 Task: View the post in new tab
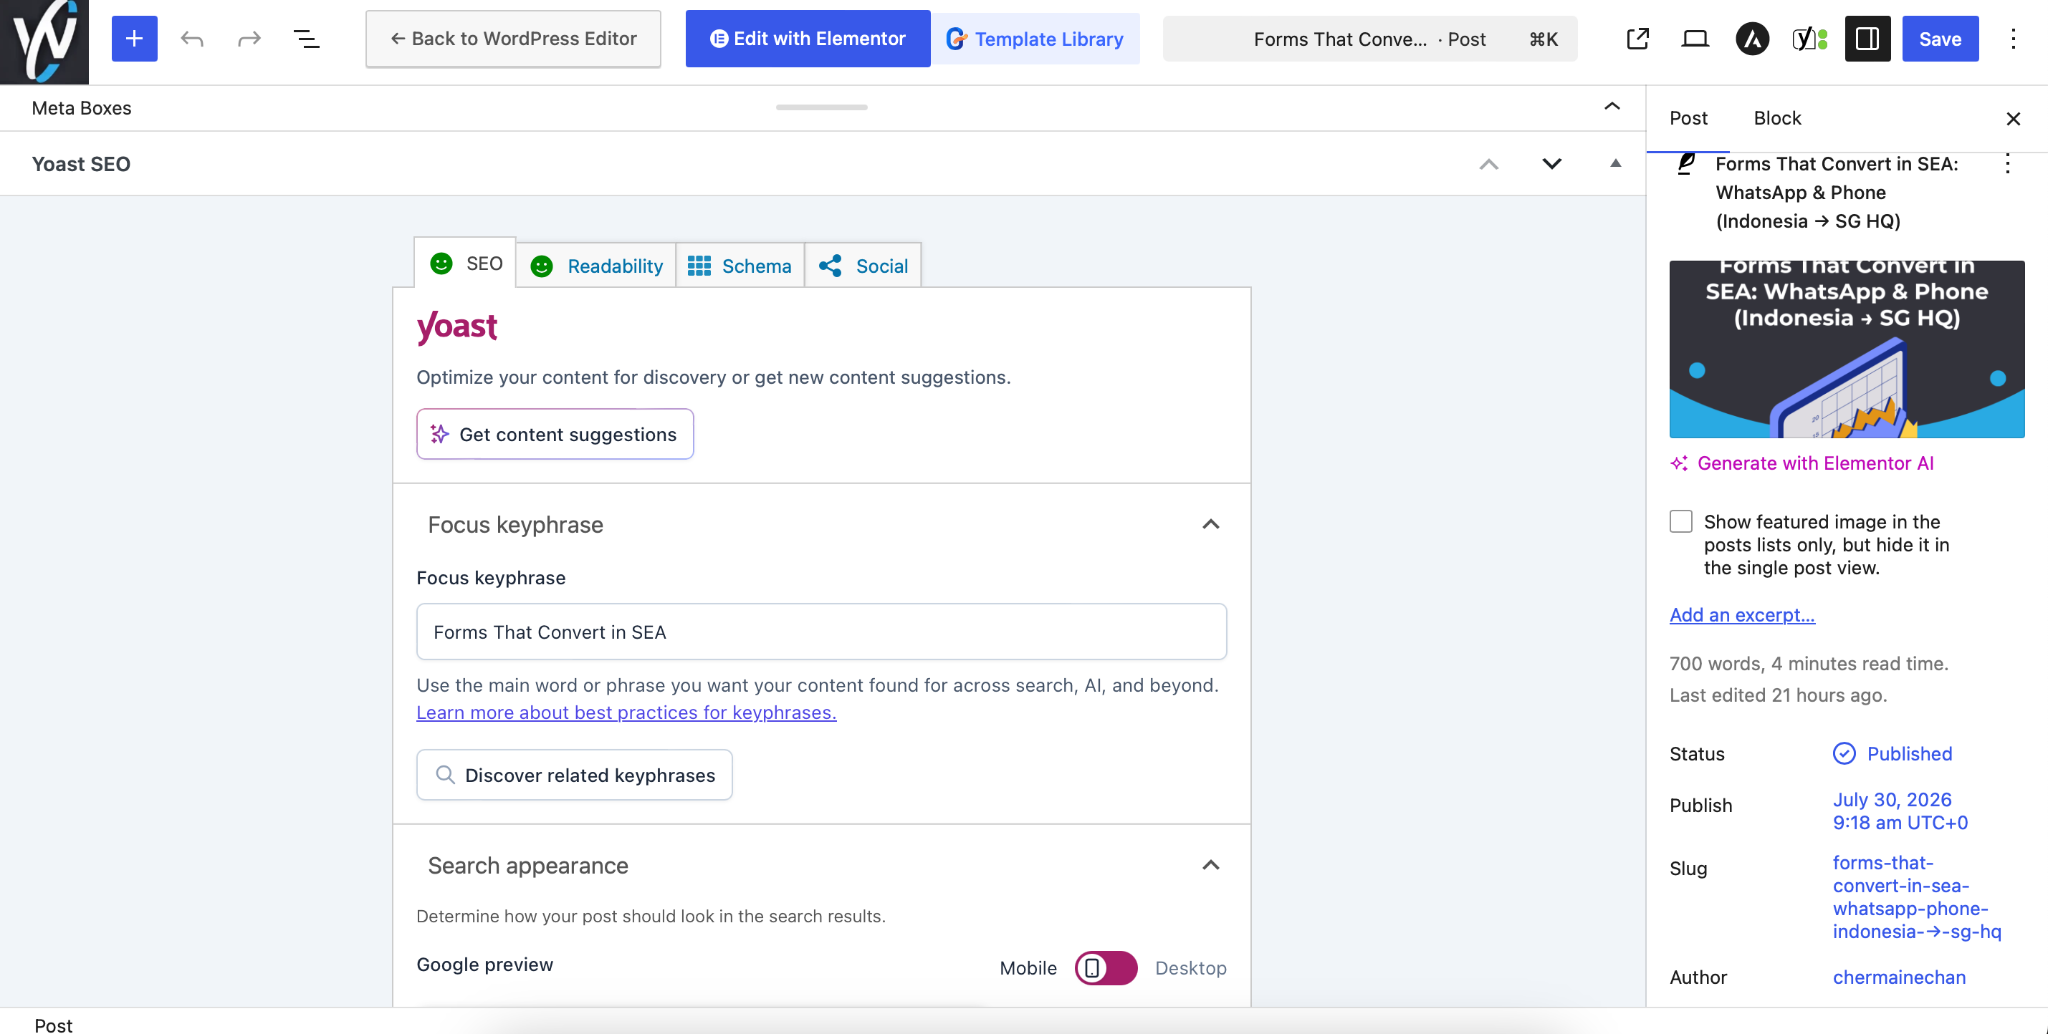coord(1638,39)
